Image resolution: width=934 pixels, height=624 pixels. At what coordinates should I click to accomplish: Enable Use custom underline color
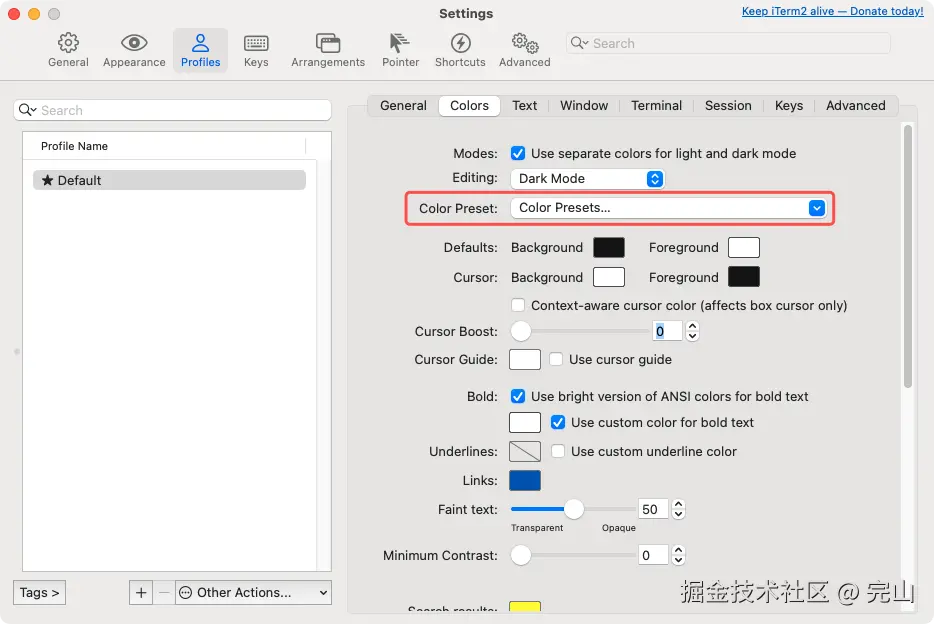coord(558,451)
